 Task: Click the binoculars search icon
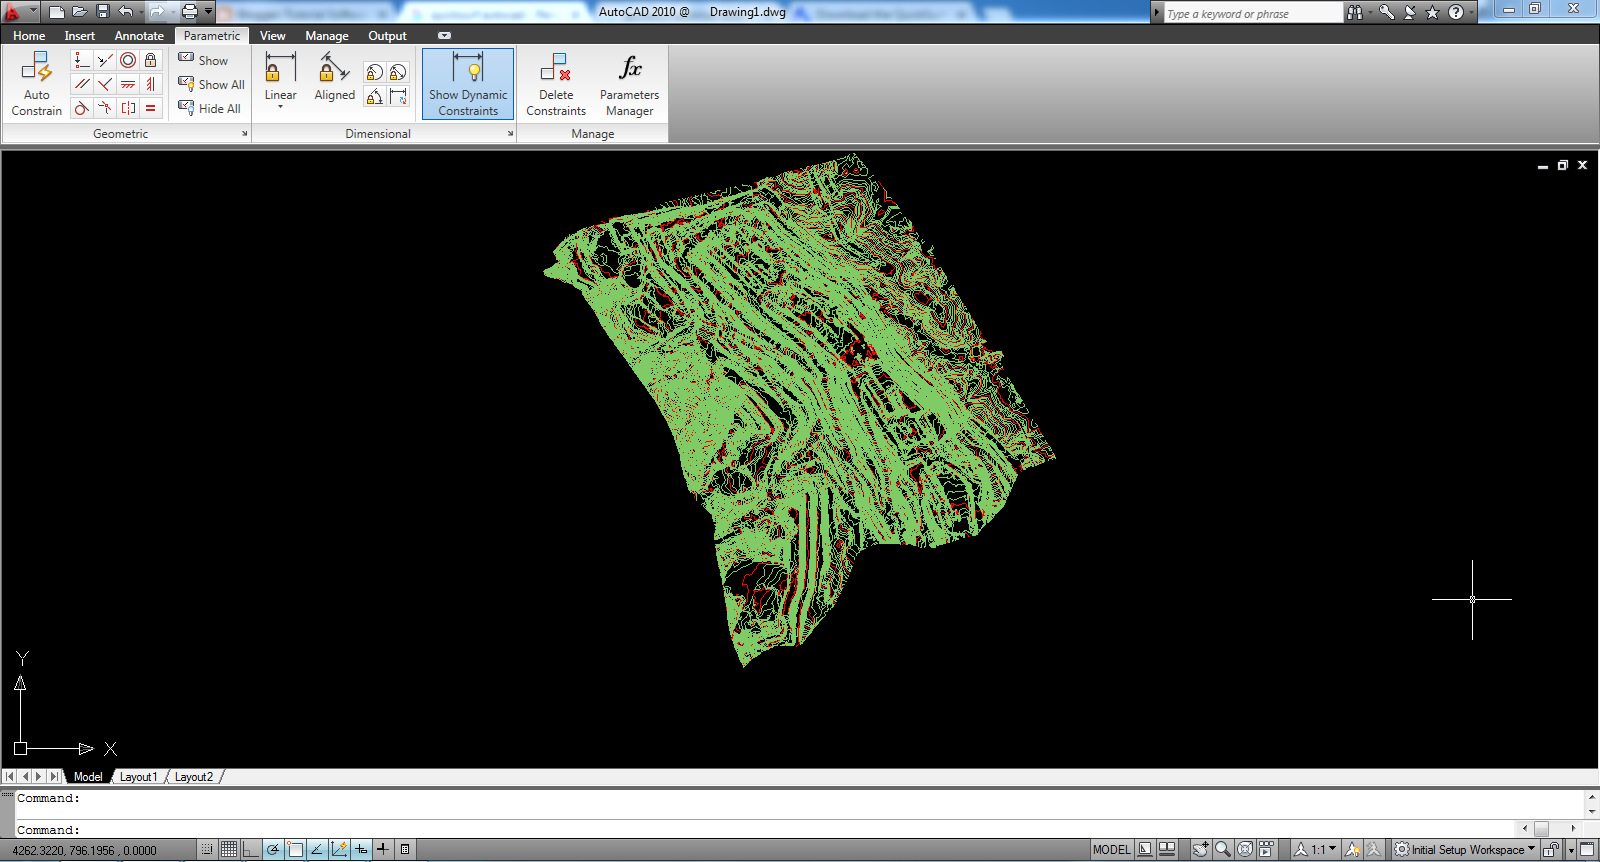[x=1355, y=12]
